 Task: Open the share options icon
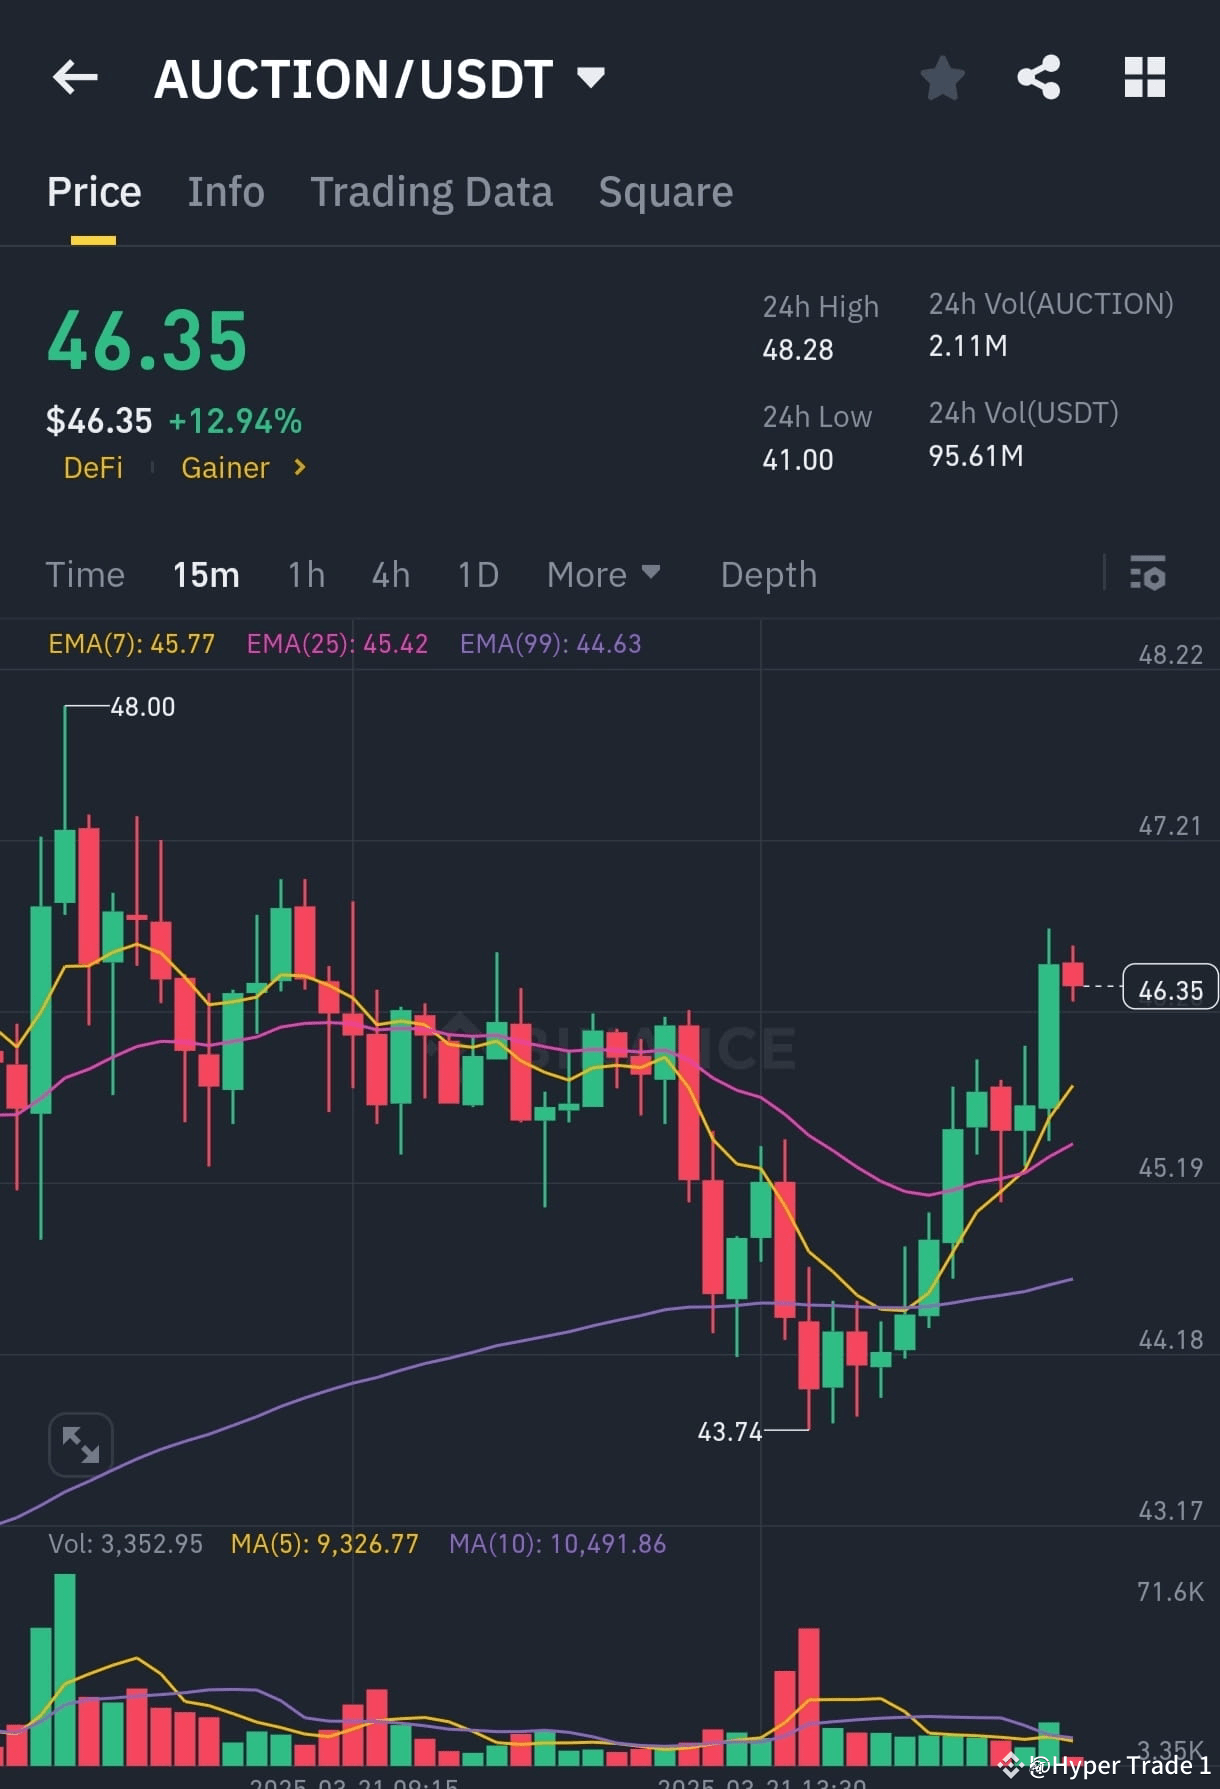[x=1040, y=77]
